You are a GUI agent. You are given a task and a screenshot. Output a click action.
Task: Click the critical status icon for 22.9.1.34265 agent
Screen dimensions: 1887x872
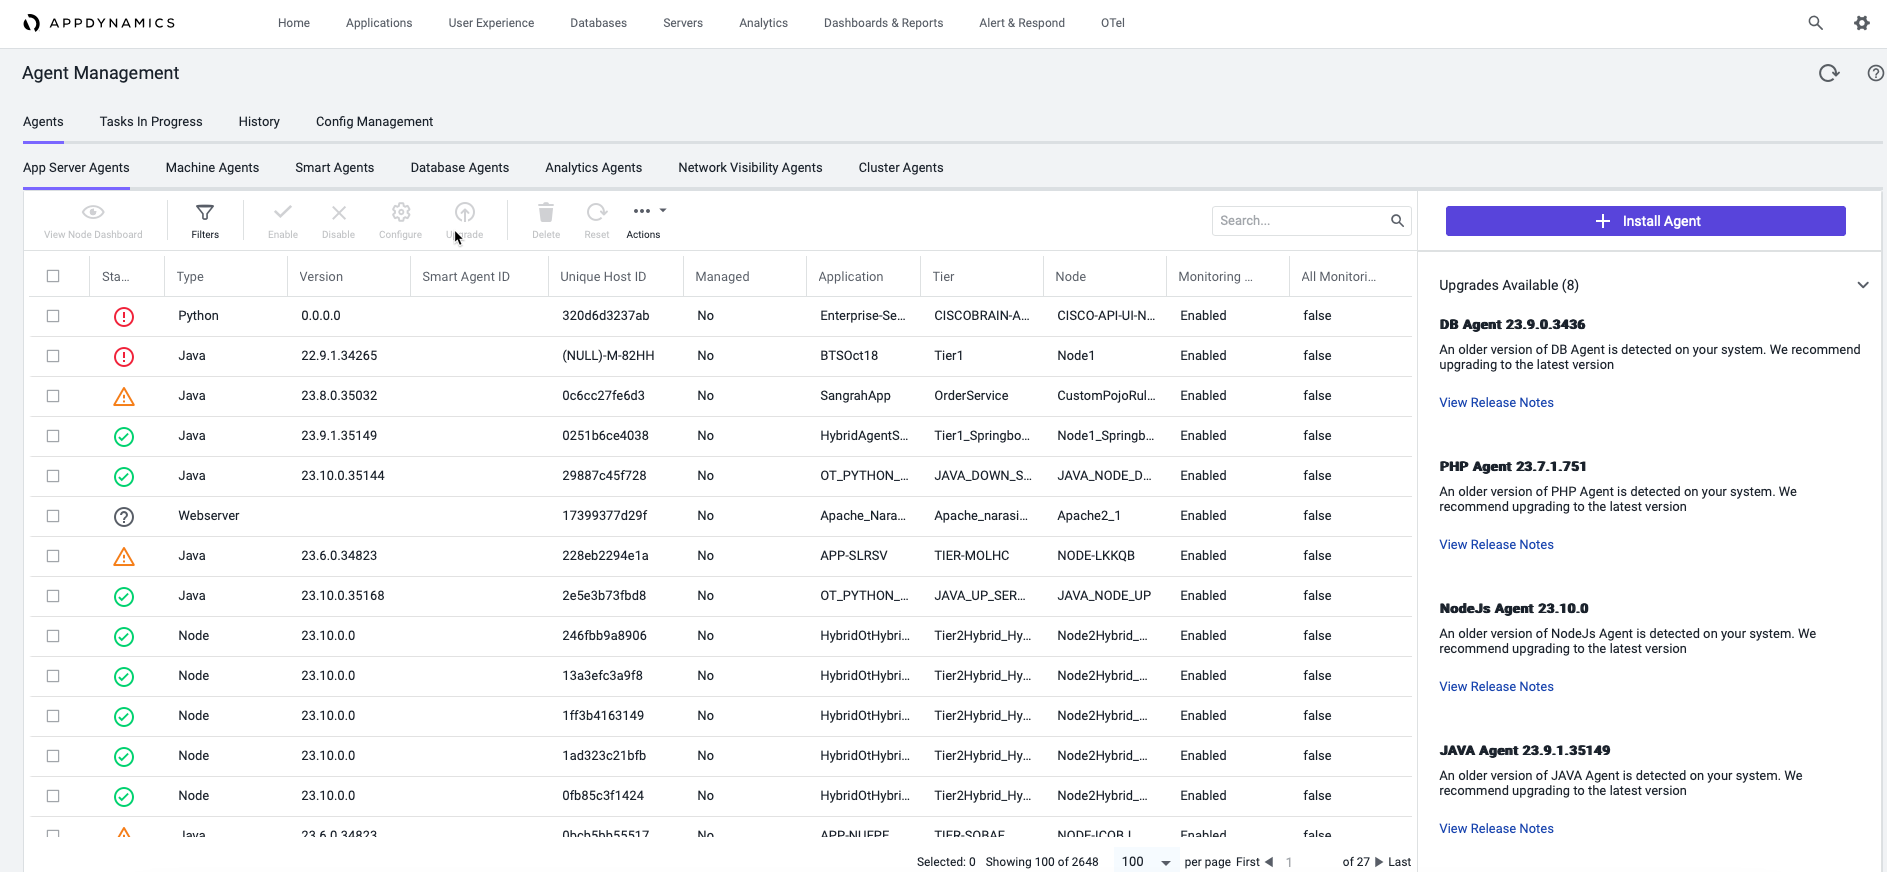coord(124,357)
